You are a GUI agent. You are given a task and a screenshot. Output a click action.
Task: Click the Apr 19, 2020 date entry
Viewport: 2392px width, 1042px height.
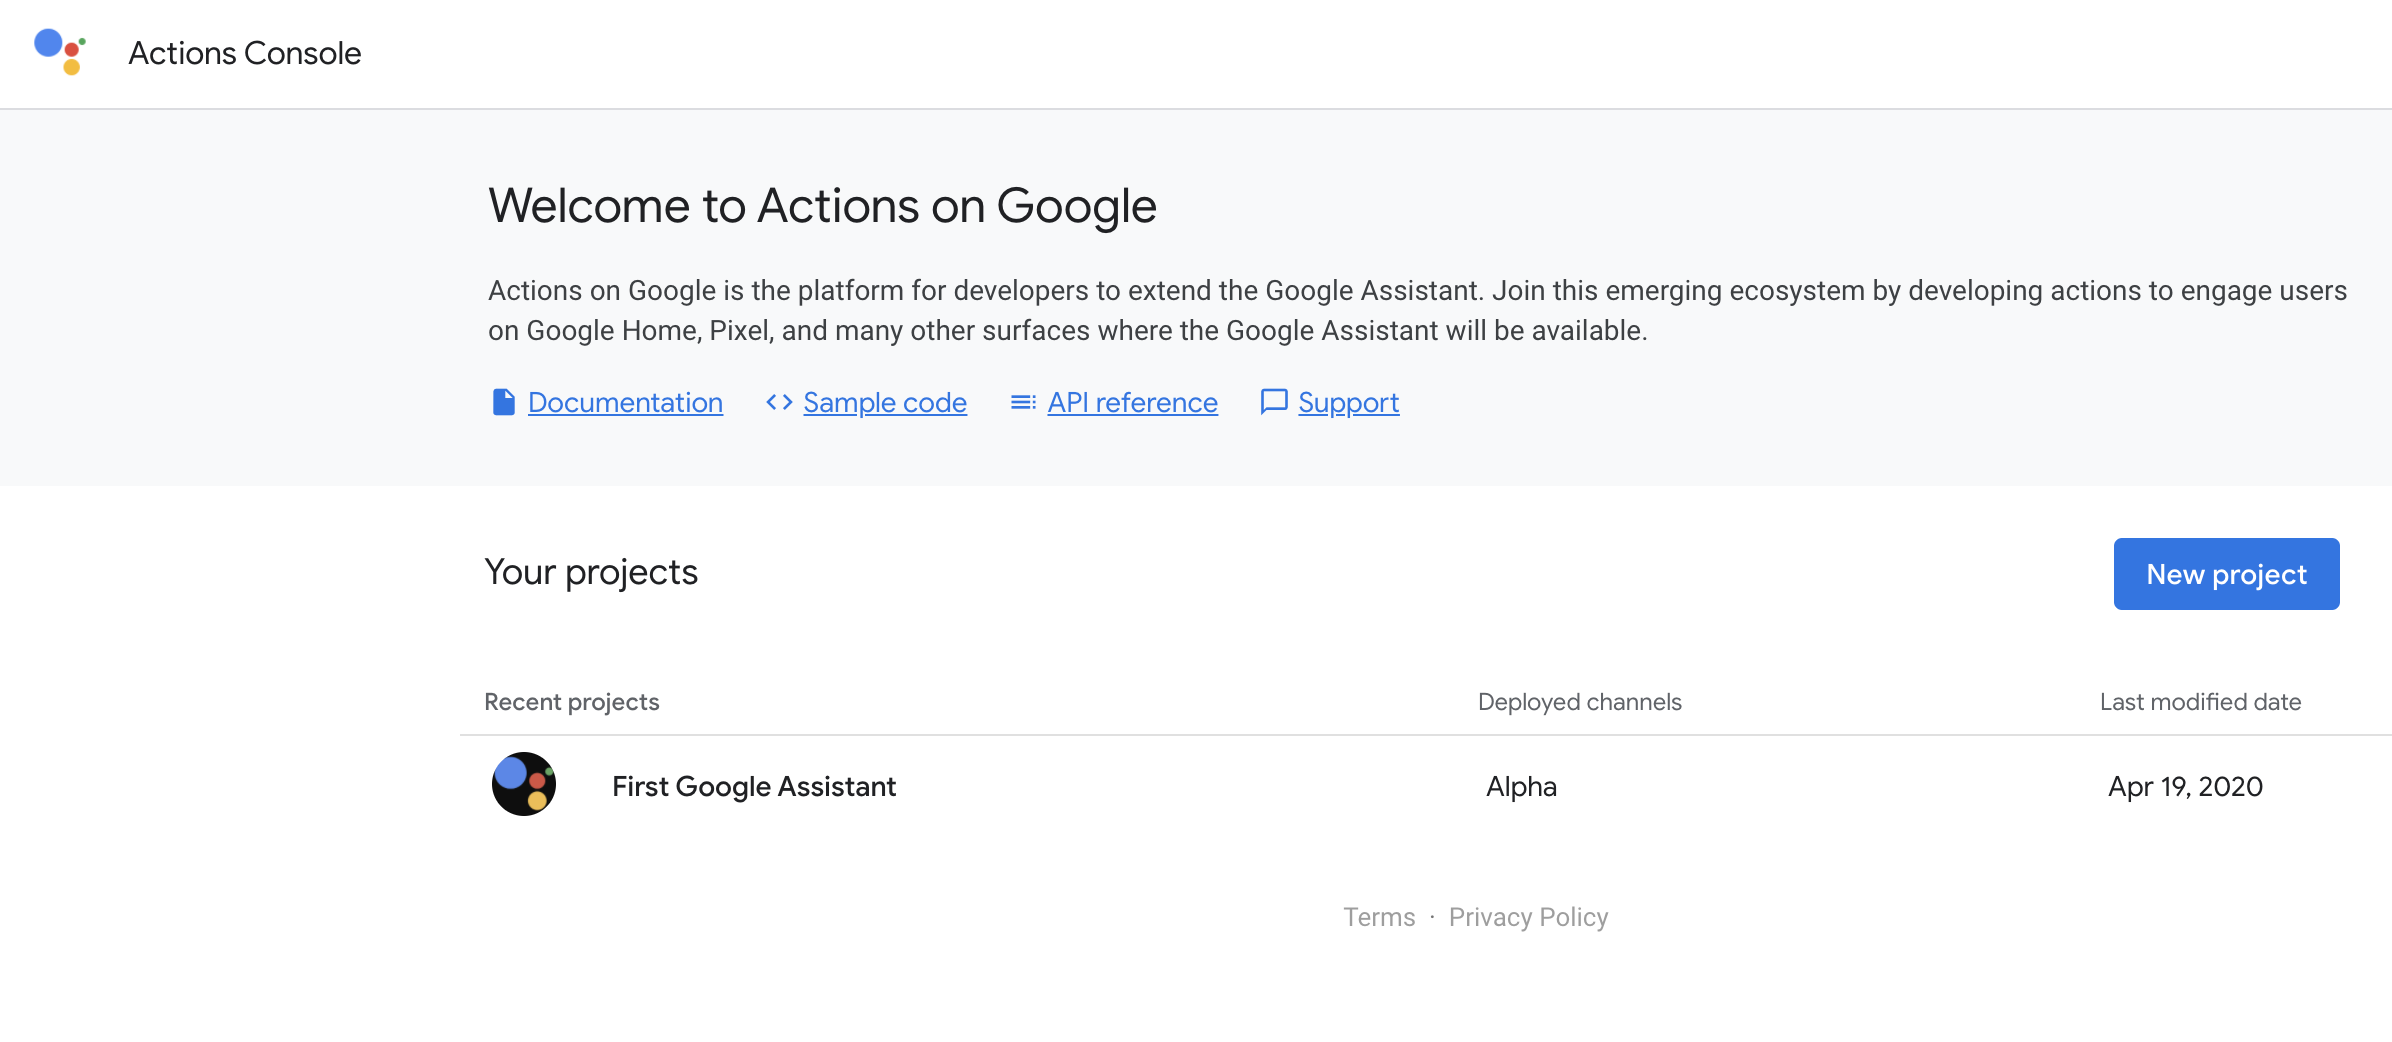(2185, 786)
